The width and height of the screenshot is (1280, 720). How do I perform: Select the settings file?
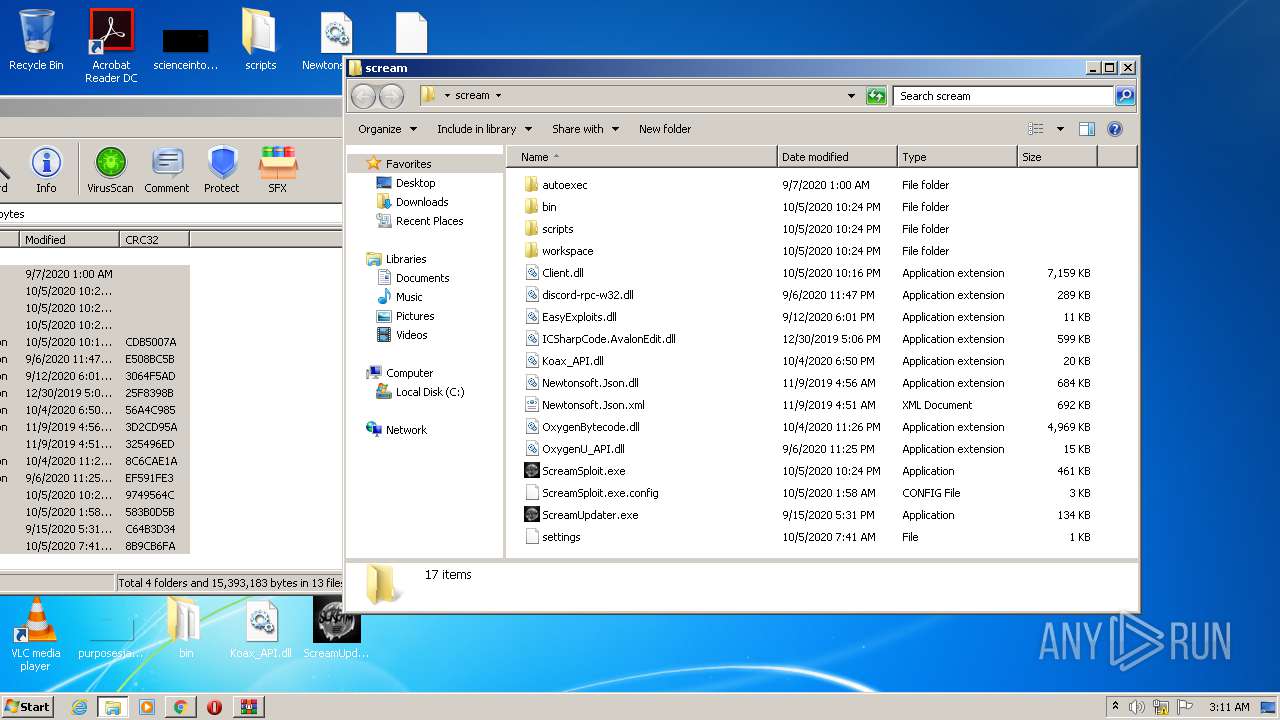(560, 537)
